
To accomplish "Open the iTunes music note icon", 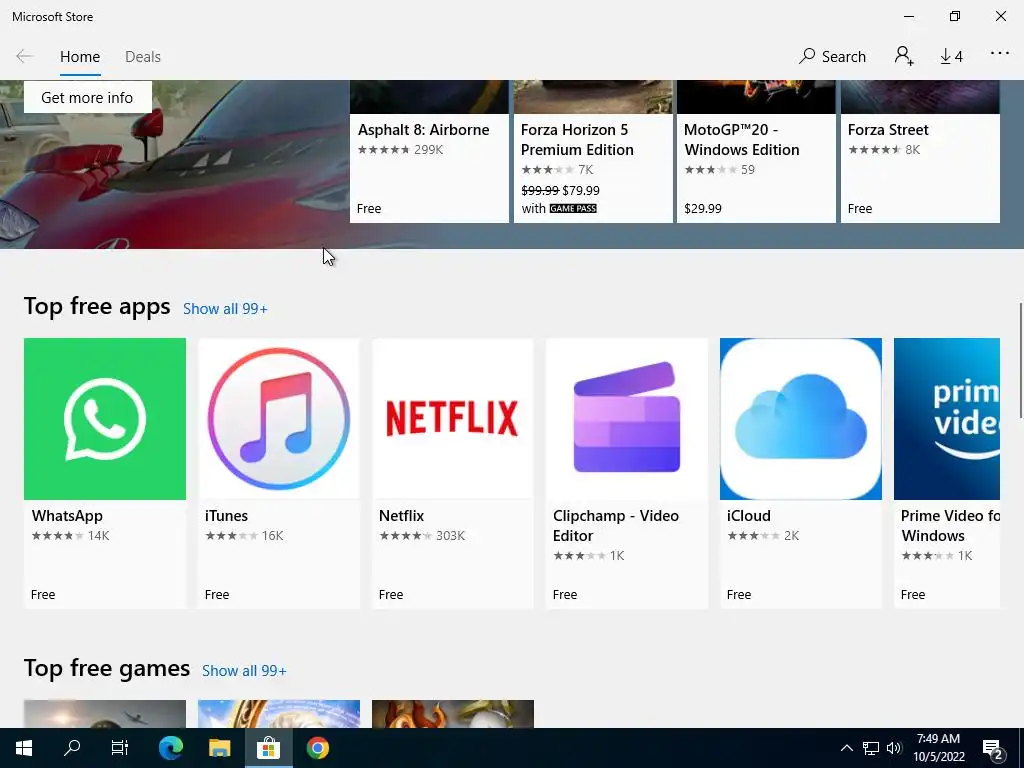I will 279,419.
